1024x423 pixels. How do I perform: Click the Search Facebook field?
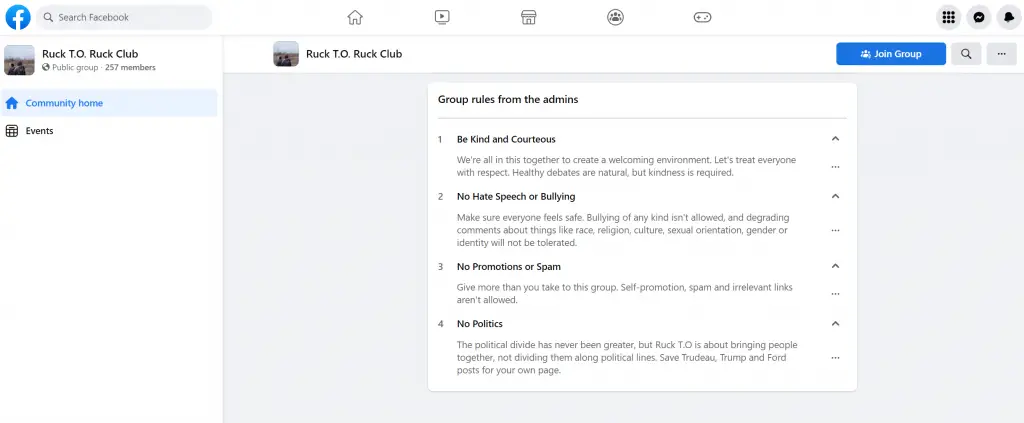coord(124,18)
